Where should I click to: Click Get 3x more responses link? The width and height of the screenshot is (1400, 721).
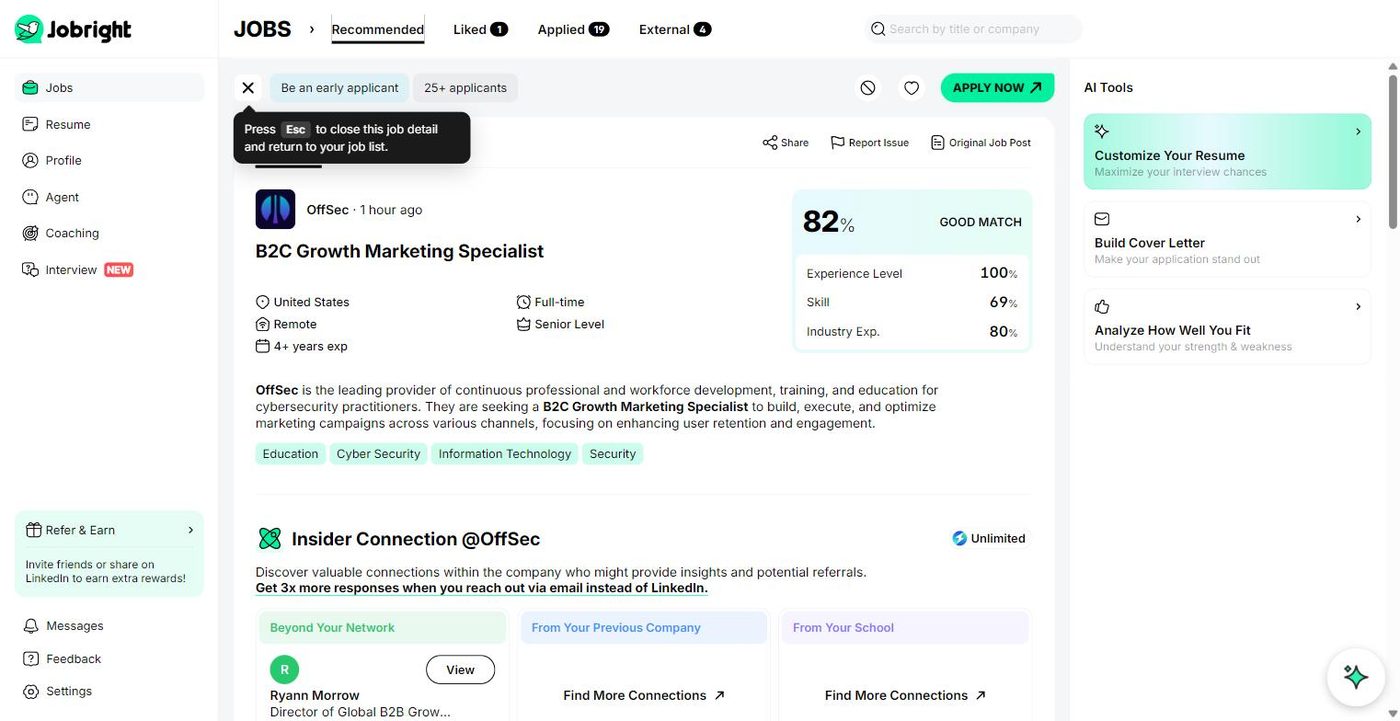[x=481, y=588]
